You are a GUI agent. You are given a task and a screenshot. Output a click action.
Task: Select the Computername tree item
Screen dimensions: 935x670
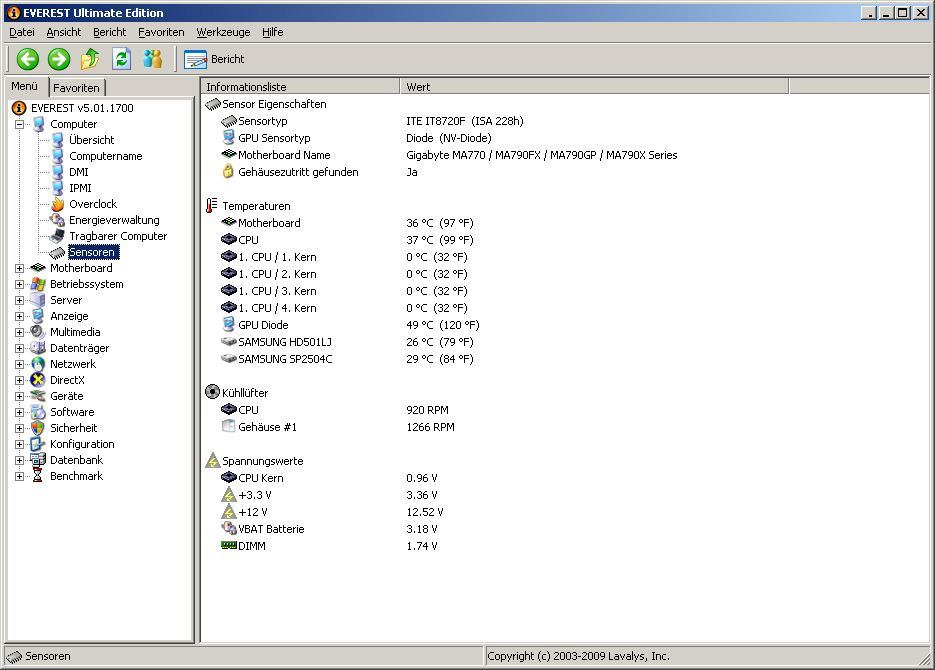point(106,156)
